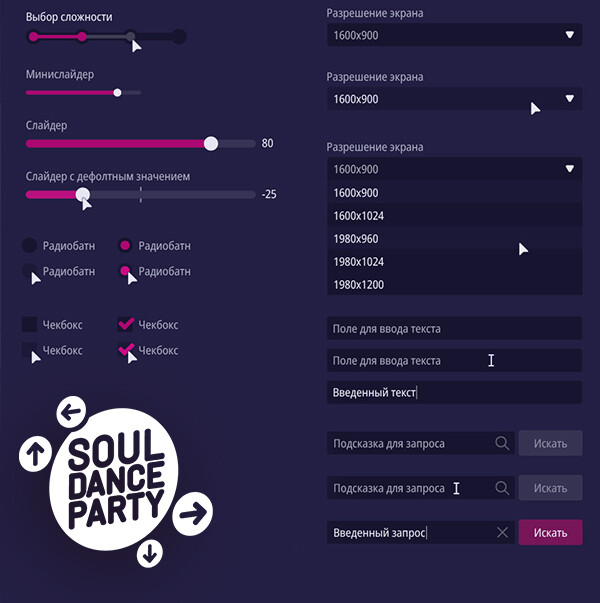Viewport: 600px width, 603px height.
Task: Click the Soul Dance Party logo
Action: point(113,482)
